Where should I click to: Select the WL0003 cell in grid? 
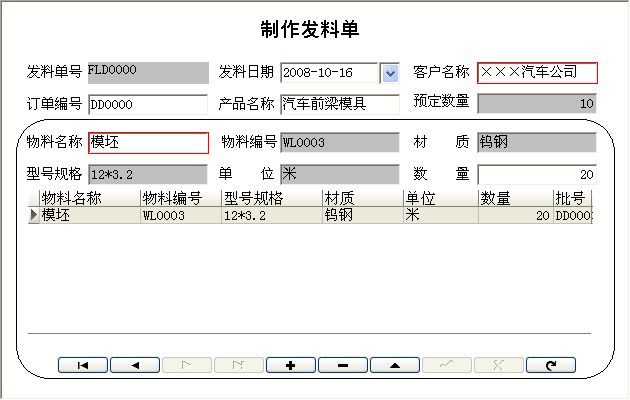181,215
